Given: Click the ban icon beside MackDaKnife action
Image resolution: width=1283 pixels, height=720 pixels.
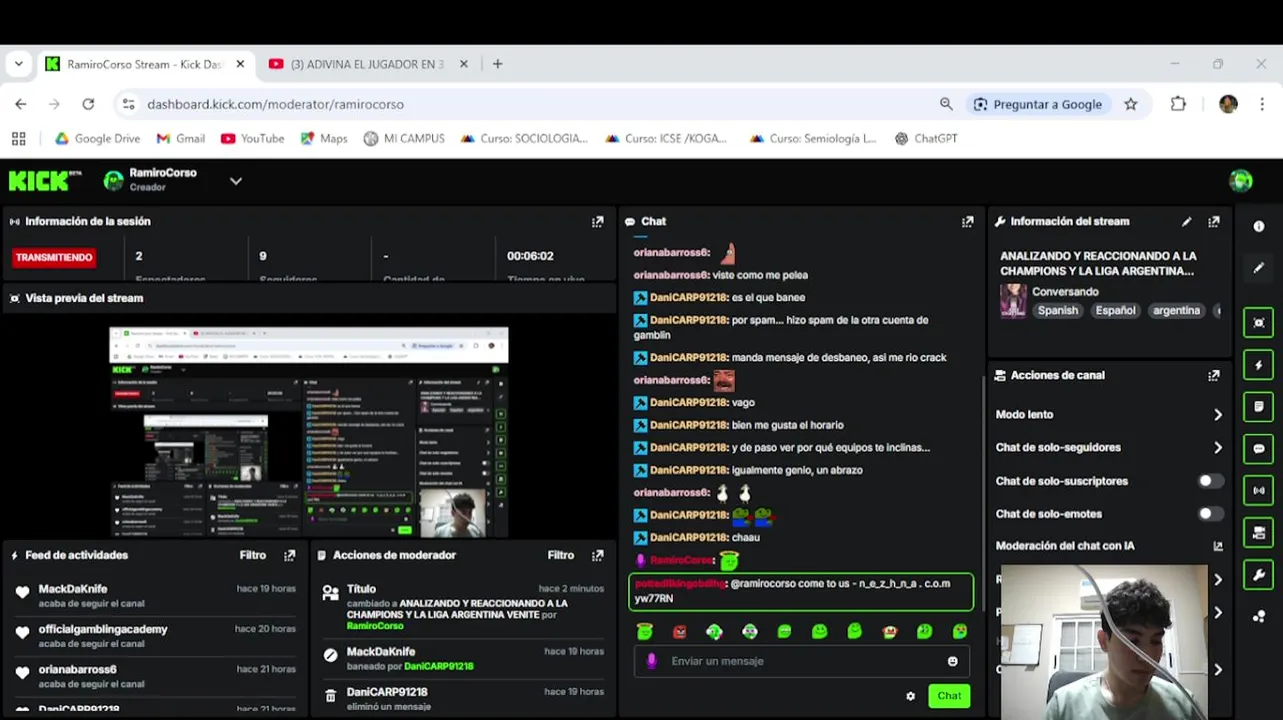Looking at the screenshot, I should point(330,656).
